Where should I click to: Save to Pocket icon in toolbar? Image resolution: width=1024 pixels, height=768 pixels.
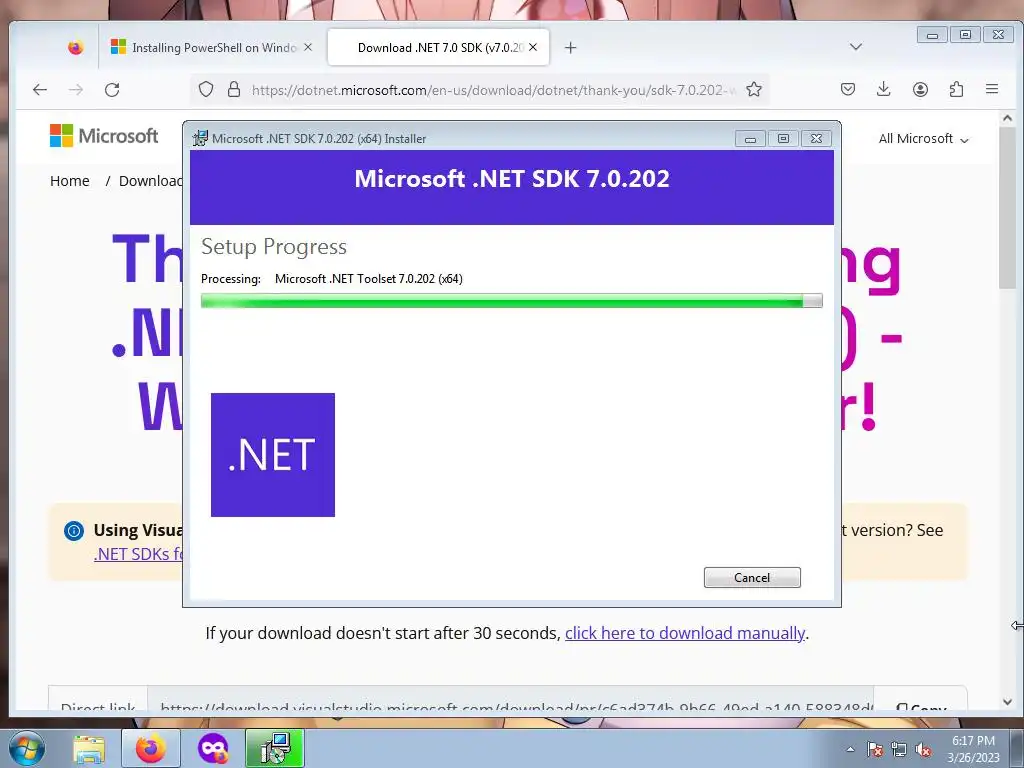848,89
